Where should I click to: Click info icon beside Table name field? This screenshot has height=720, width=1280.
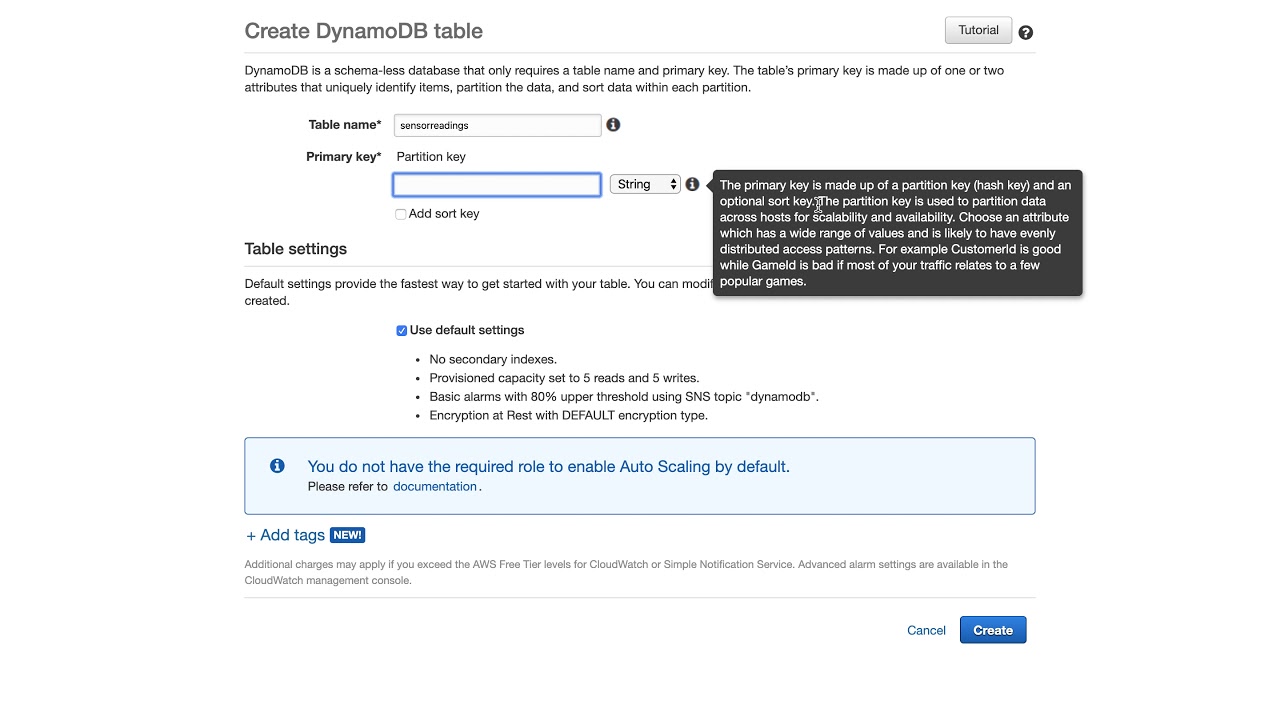(x=613, y=124)
